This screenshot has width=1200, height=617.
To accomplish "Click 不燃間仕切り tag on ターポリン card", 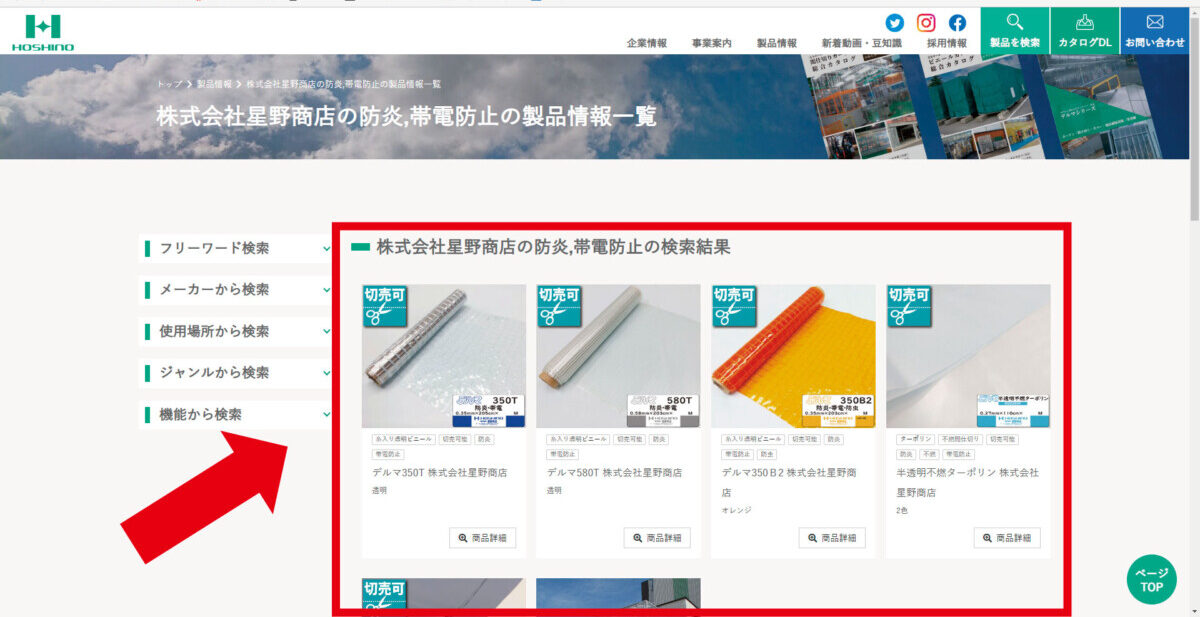I will 959,439.
